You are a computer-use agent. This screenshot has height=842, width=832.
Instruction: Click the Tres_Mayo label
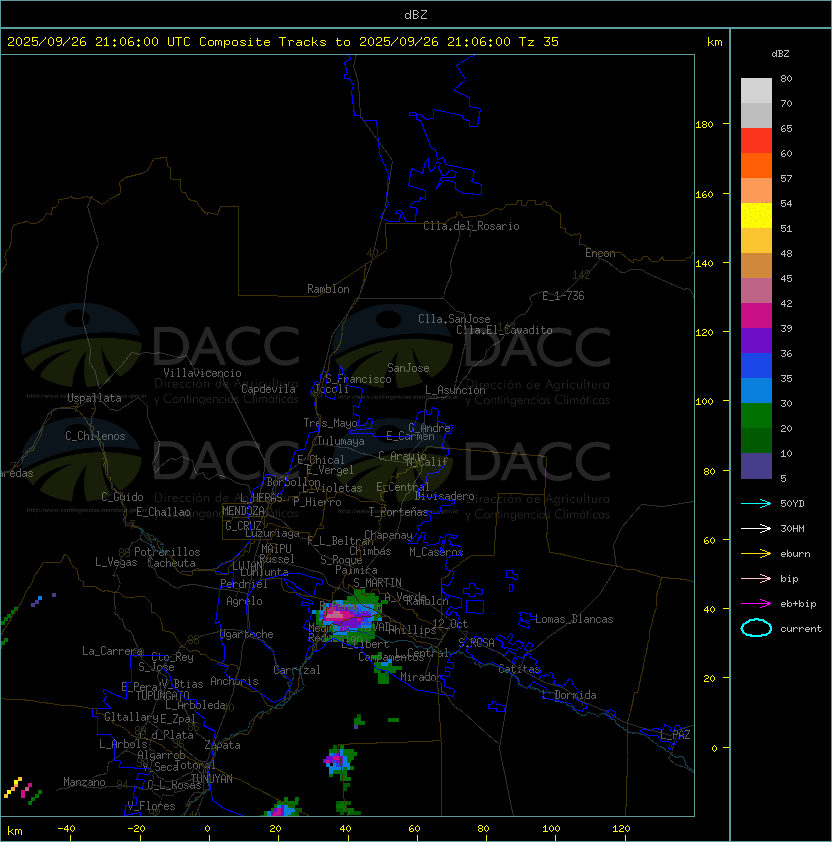[x=330, y=423]
